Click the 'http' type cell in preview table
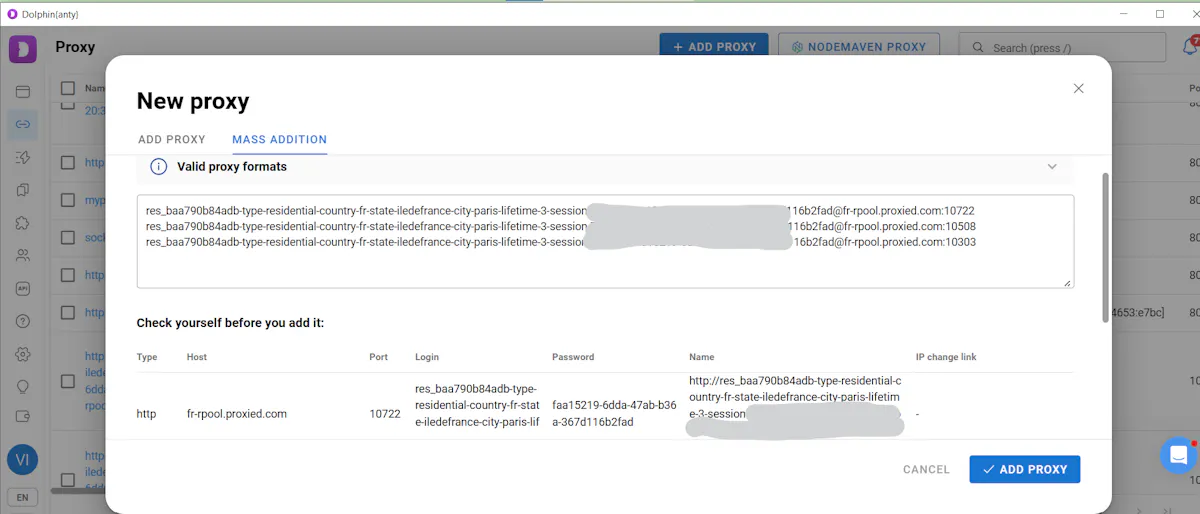 146,414
